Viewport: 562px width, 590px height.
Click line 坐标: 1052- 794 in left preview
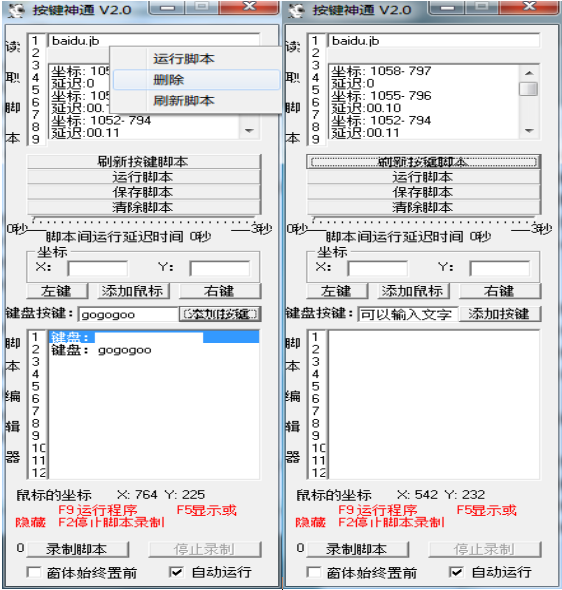click(x=101, y=120)
